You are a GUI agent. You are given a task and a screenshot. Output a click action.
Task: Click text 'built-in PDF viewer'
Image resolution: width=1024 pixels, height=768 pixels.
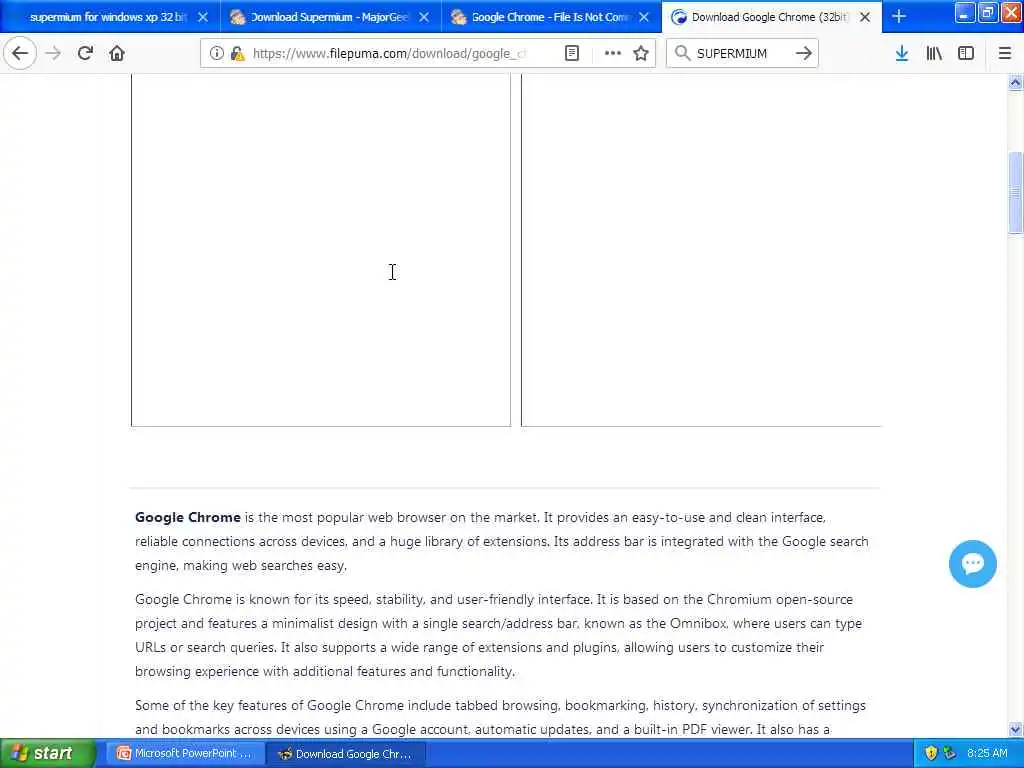(x=685, y=729)
